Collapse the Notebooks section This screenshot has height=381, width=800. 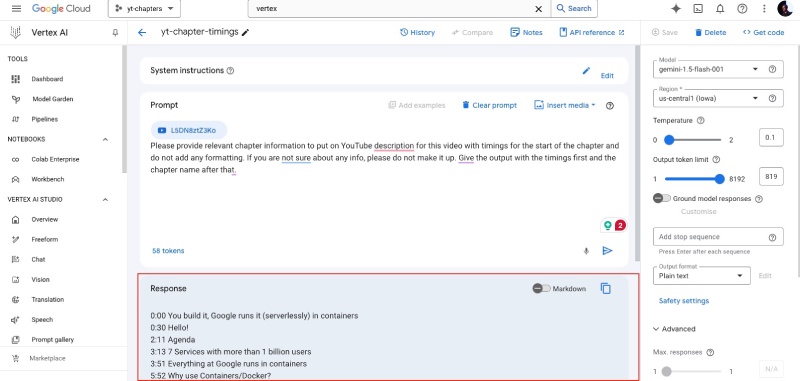106,139
